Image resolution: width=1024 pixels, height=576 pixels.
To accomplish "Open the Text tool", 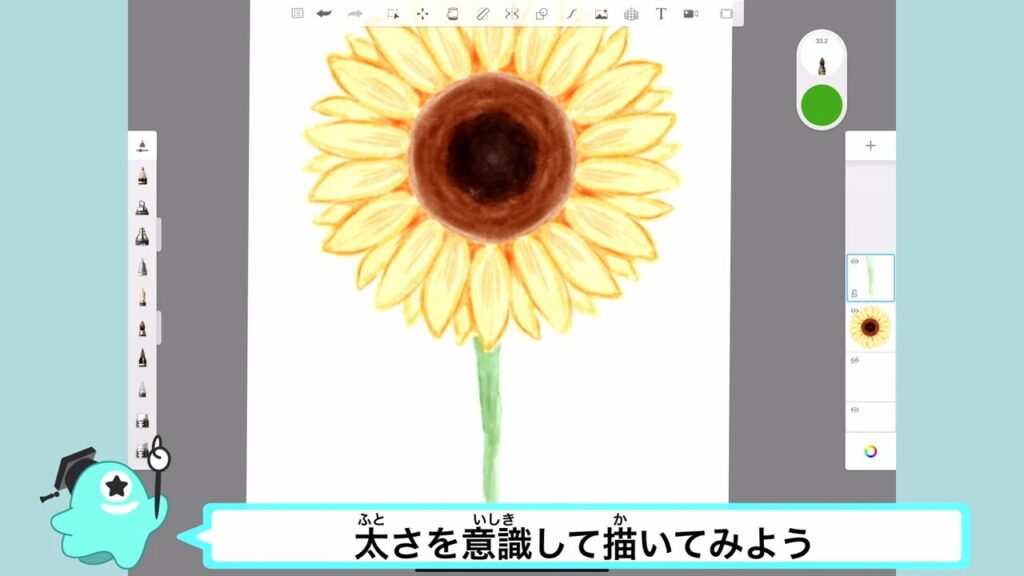I will (x=661, y=14).
